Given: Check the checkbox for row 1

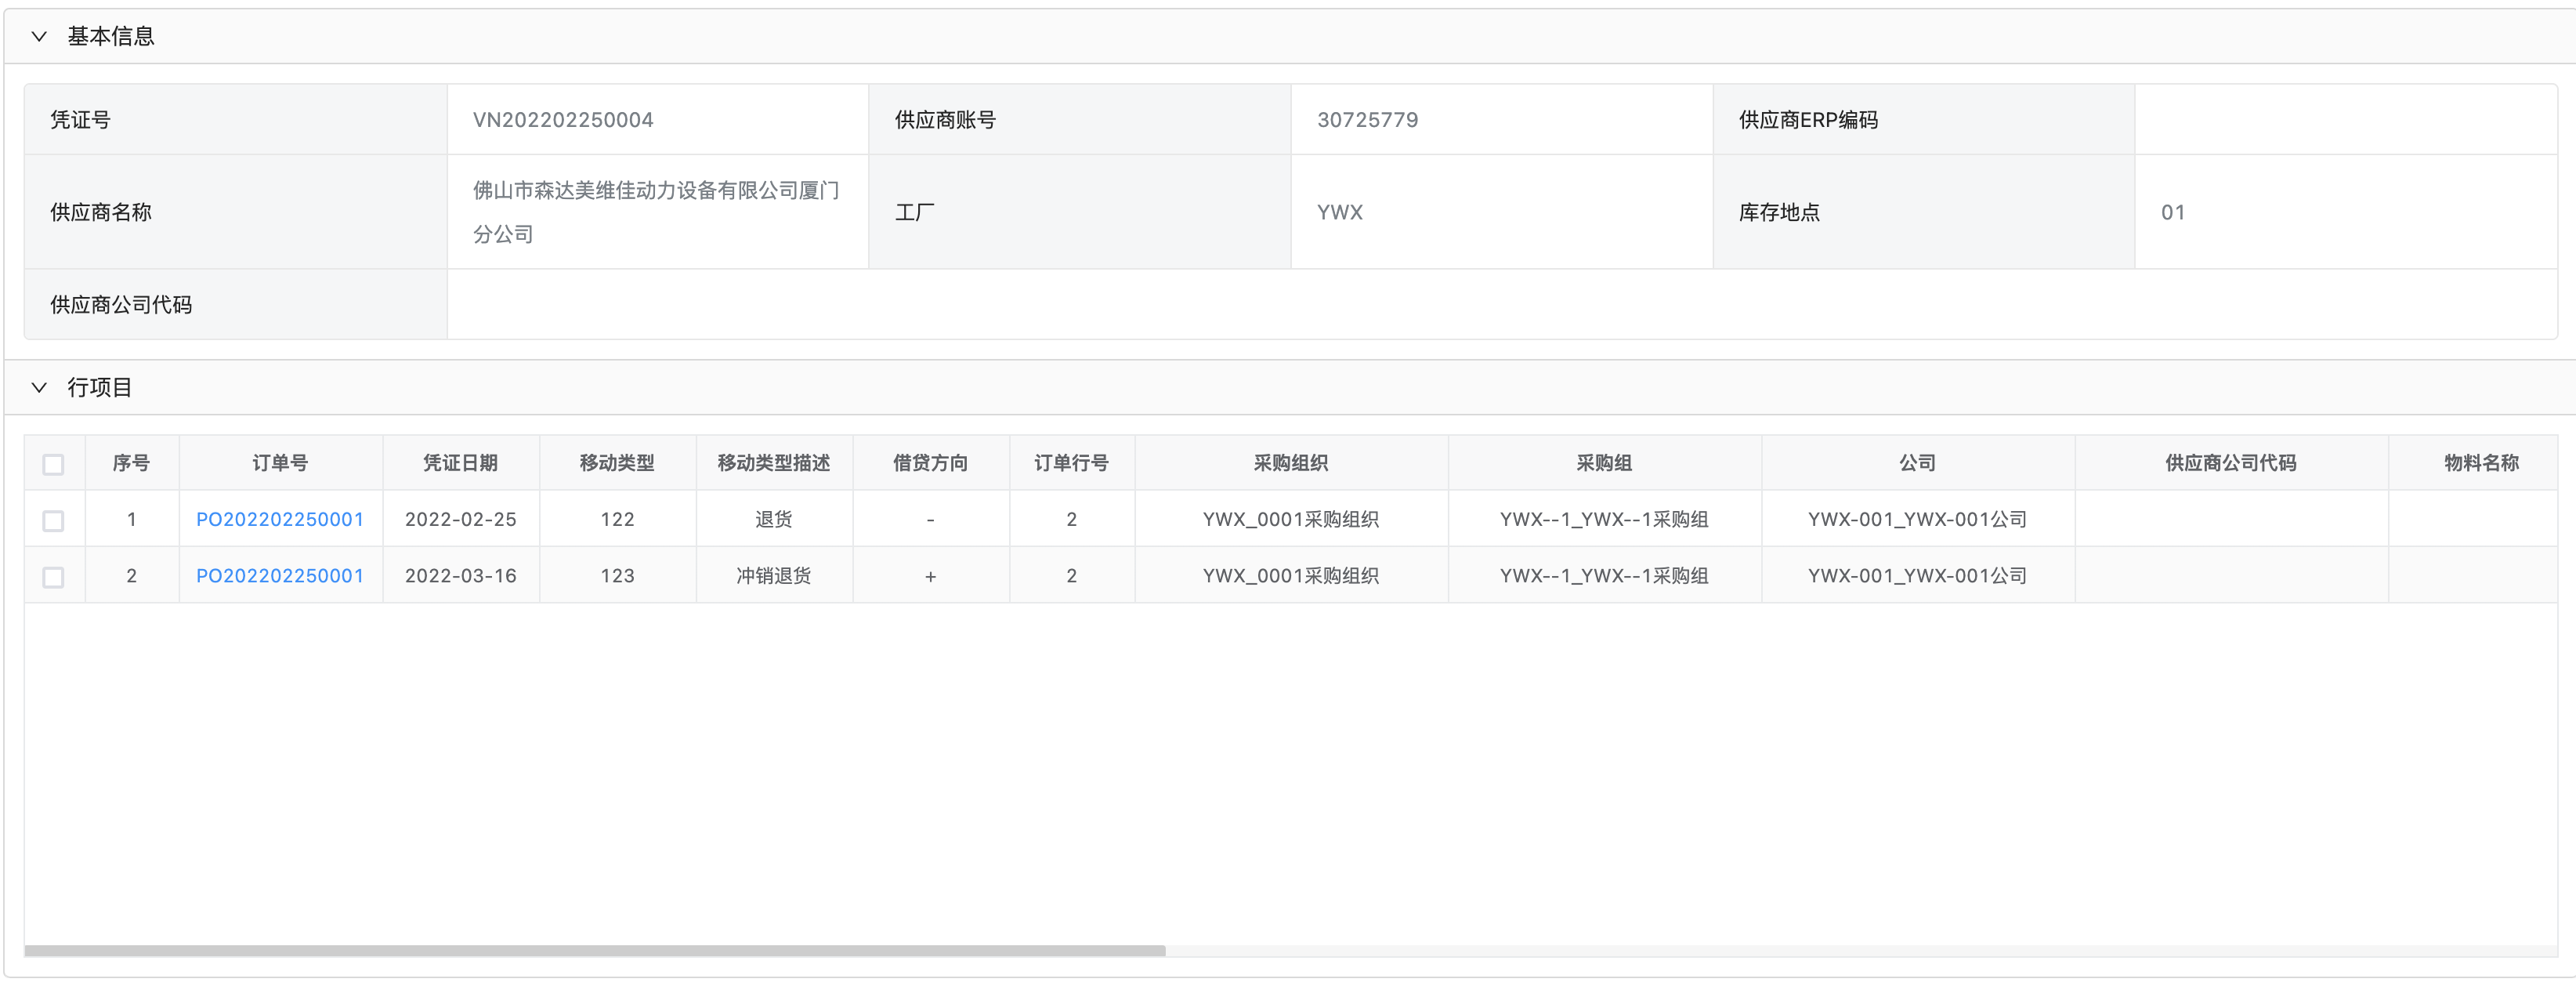Looking at the screenshot, I should click(54, 521).
